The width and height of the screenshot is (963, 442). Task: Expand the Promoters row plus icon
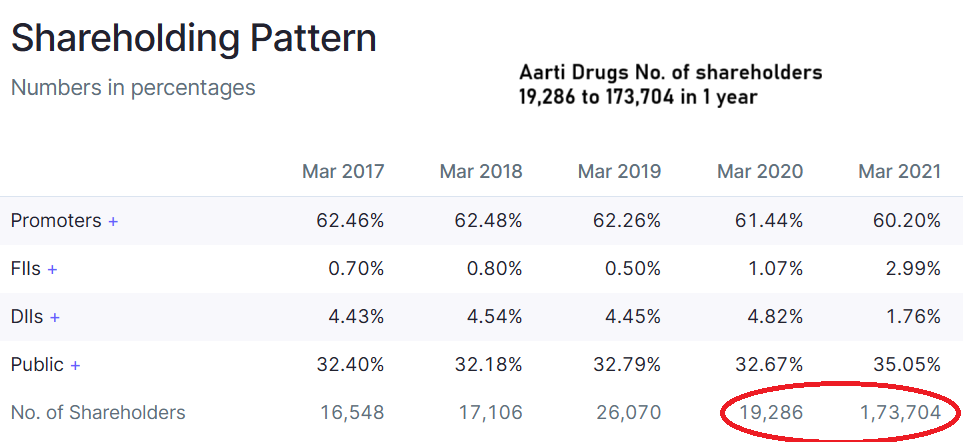click(x=113, y=221)
